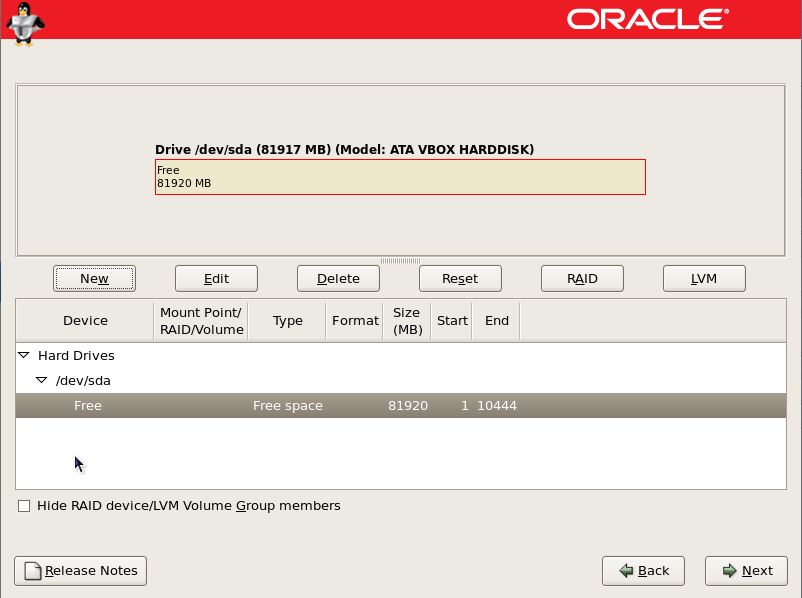The height and width of the screenshot is (598, 802).
Task: Click the Edit partition button
Action: point(216,278)
